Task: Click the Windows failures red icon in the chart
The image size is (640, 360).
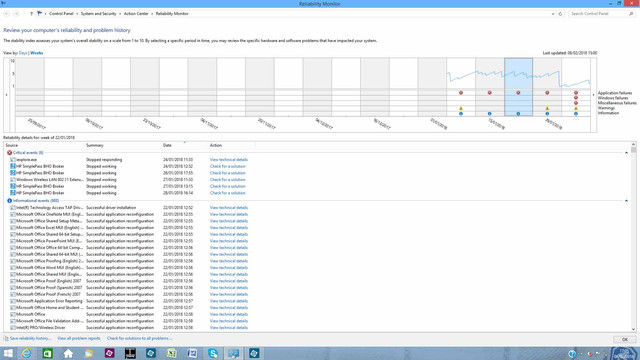Action: 576,98
